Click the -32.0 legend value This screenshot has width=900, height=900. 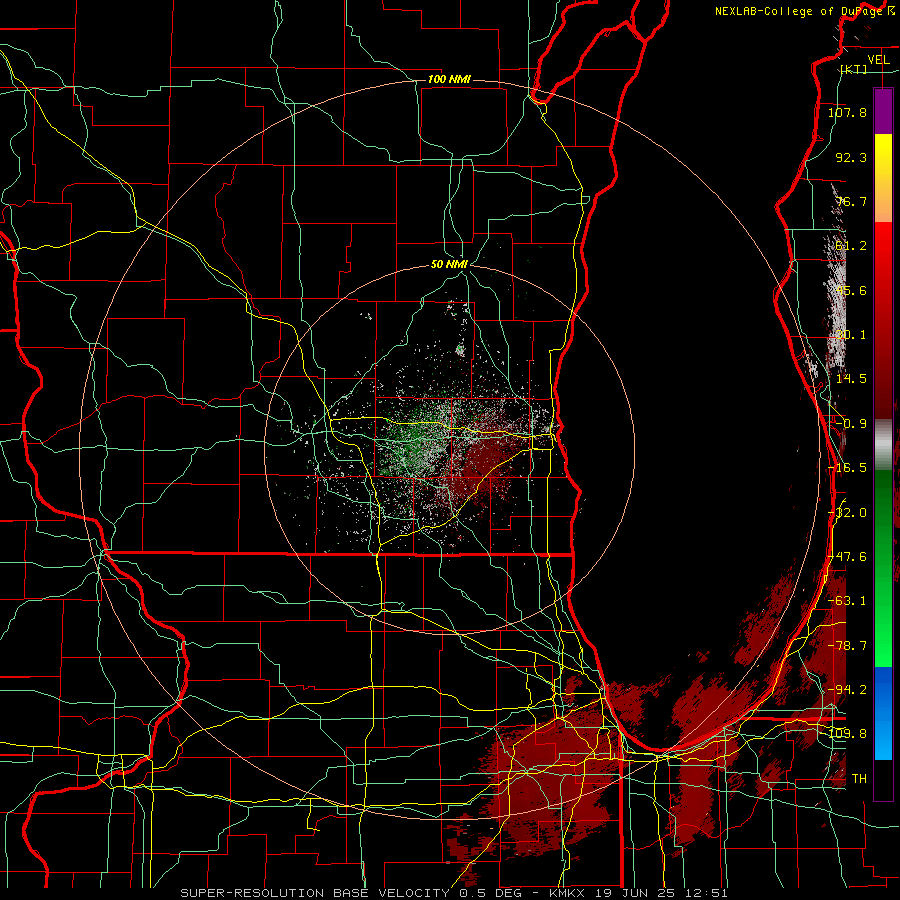point(847,513)
